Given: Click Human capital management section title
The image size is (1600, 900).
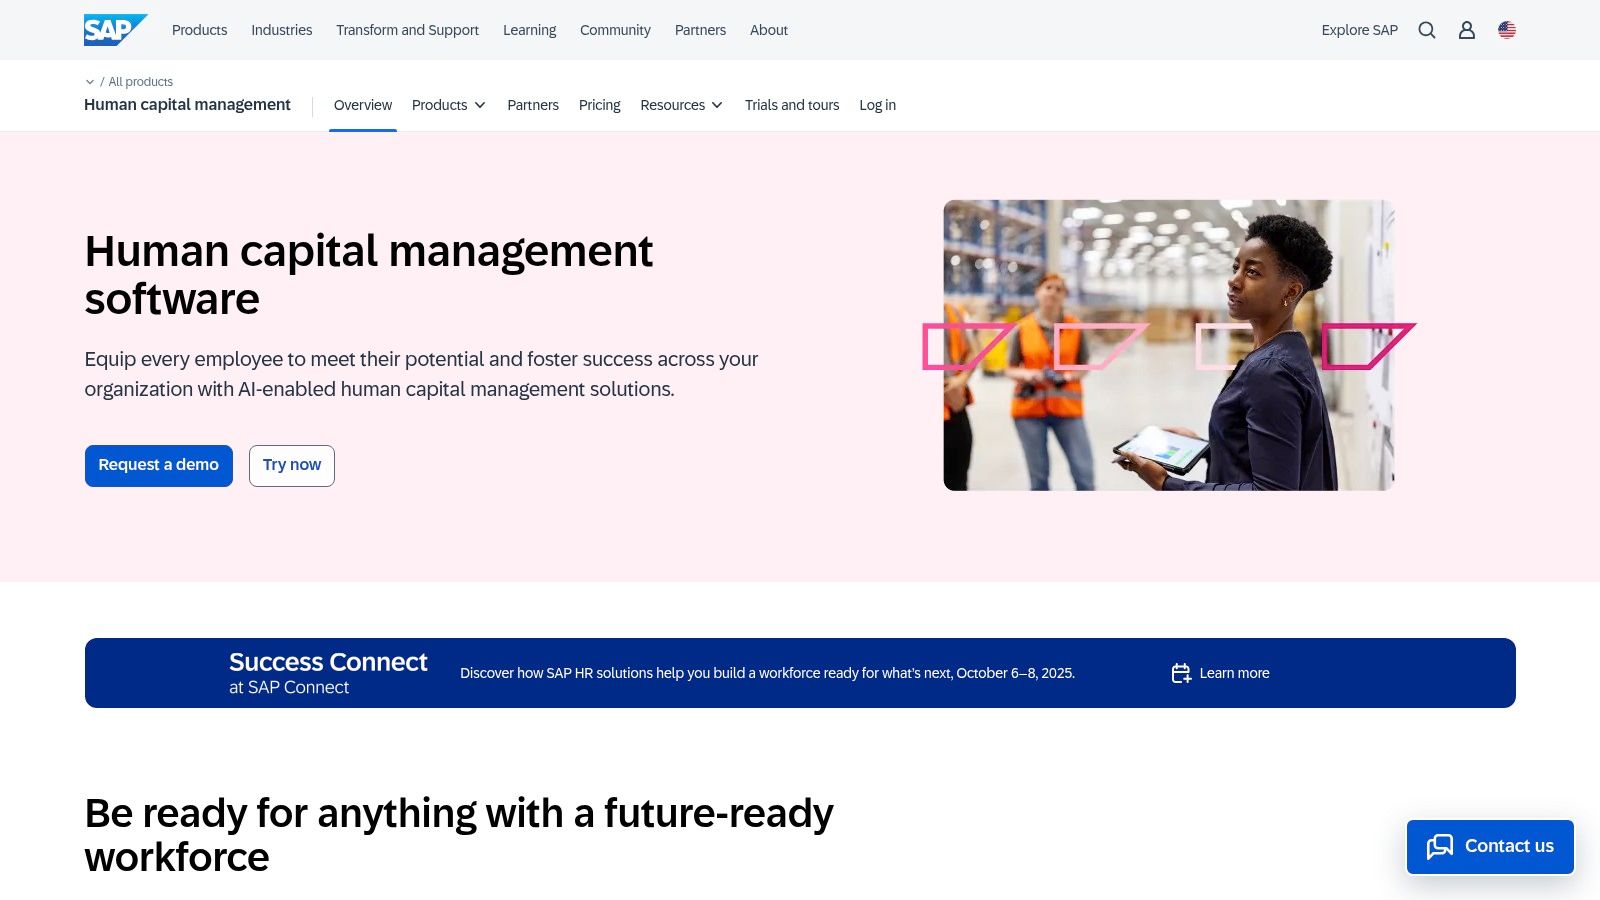Looking at the screenshot, I should click(x=187, y=105).
